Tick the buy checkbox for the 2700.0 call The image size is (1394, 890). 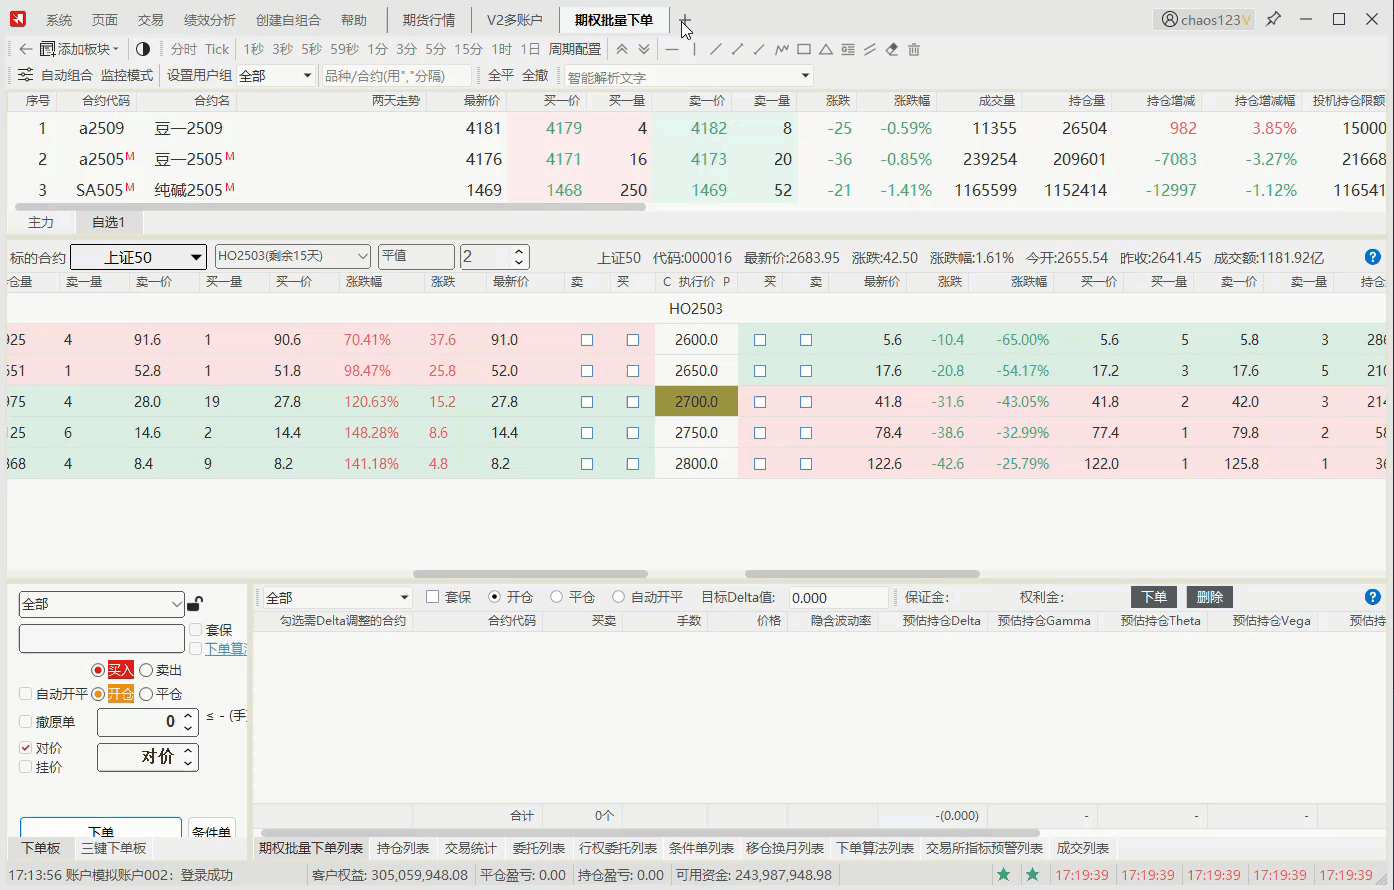point(632,402)
